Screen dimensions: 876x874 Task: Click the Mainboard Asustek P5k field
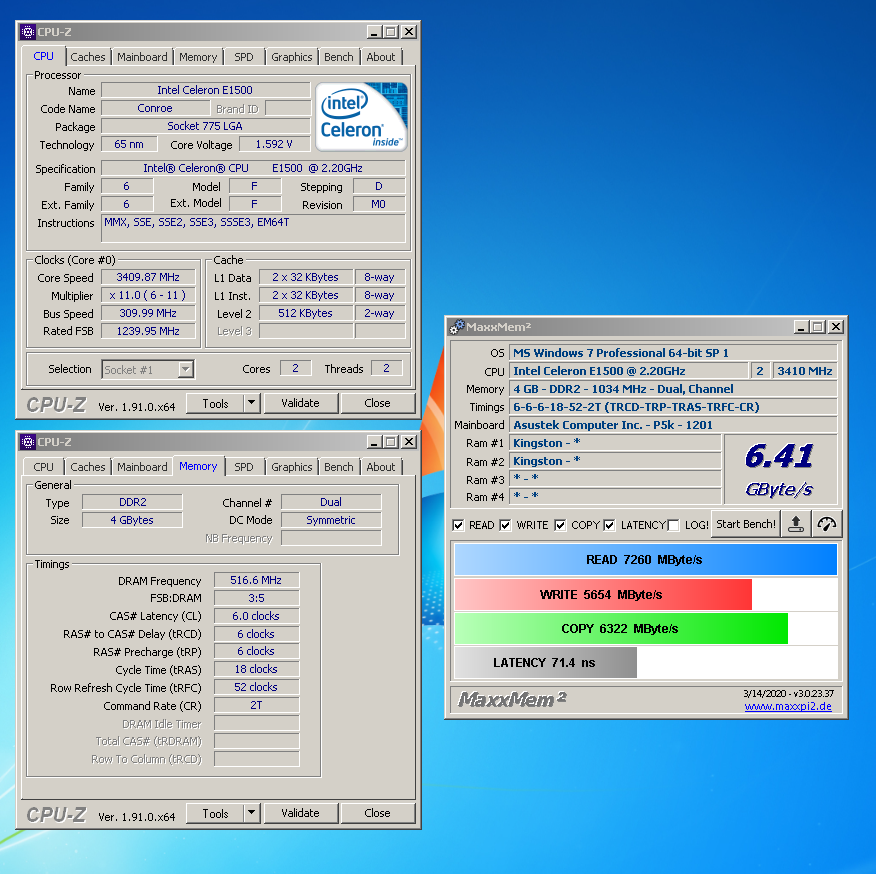673,425
